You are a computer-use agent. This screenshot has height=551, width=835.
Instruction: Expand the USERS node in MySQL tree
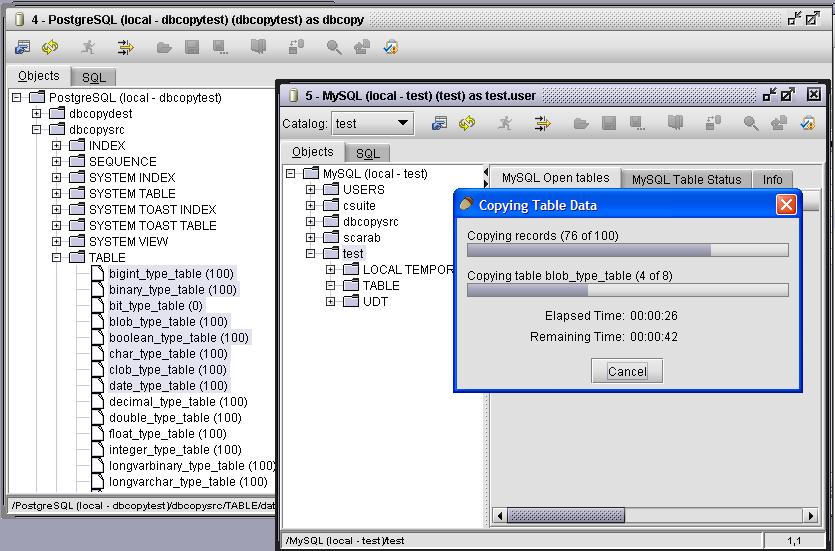(310, 190)
